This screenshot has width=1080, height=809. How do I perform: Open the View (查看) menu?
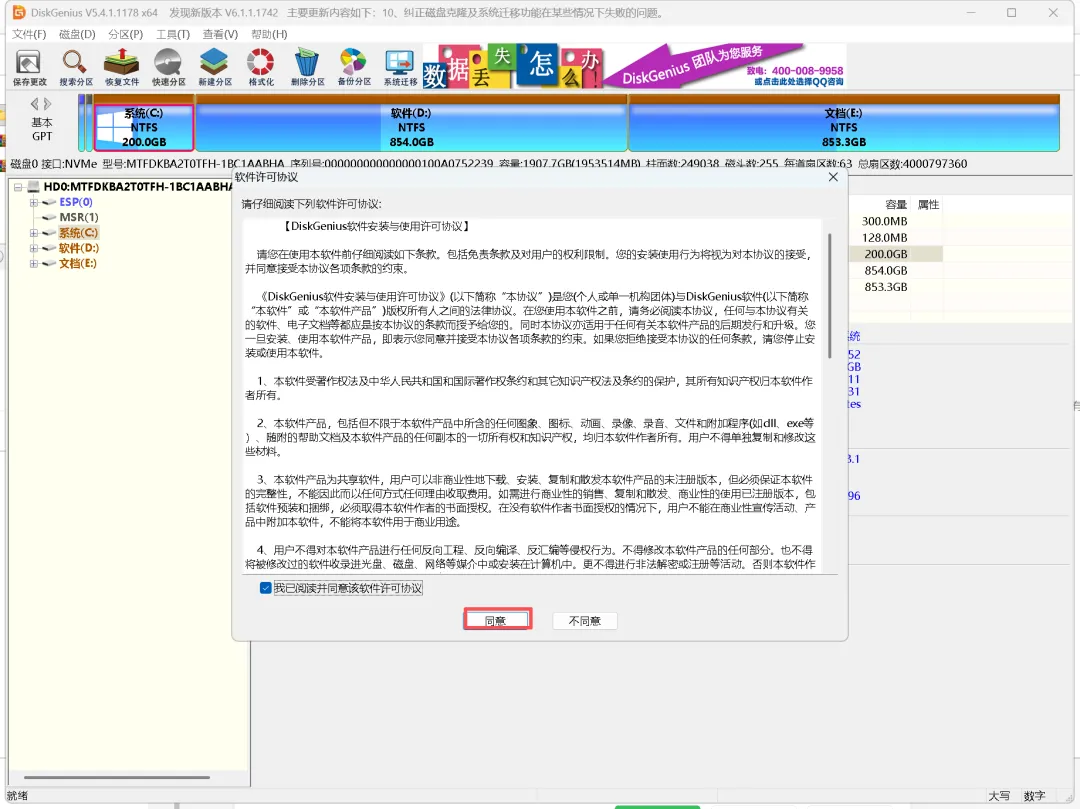coord(220,34)
